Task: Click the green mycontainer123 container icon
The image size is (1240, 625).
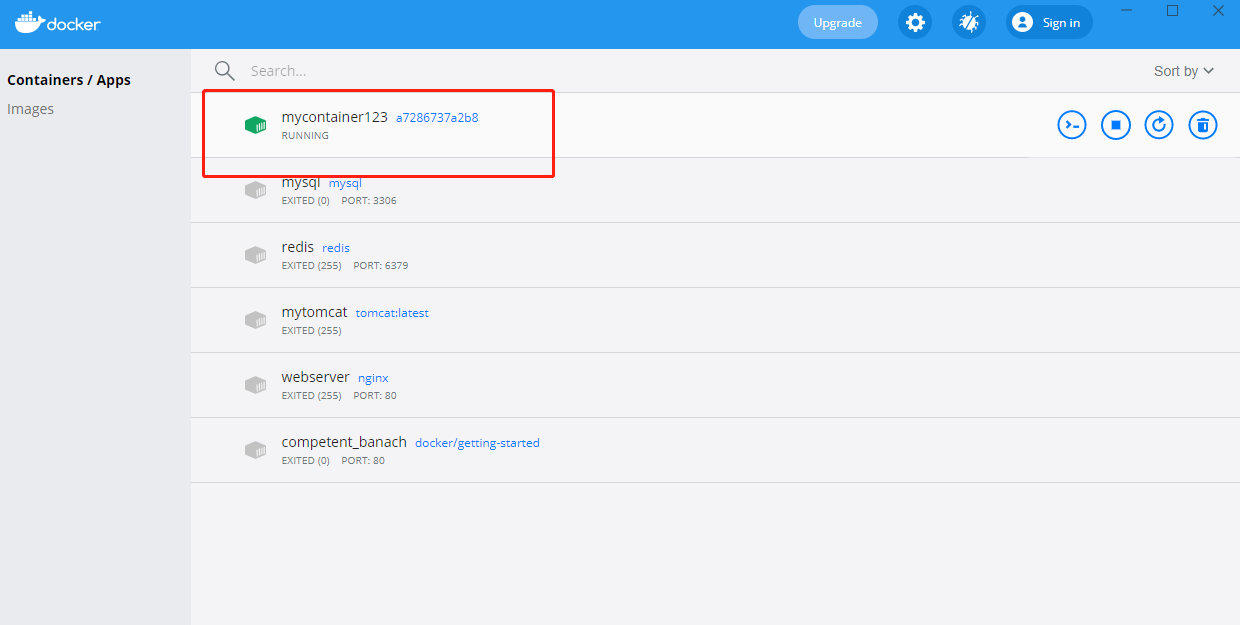Action: point(256,125)
